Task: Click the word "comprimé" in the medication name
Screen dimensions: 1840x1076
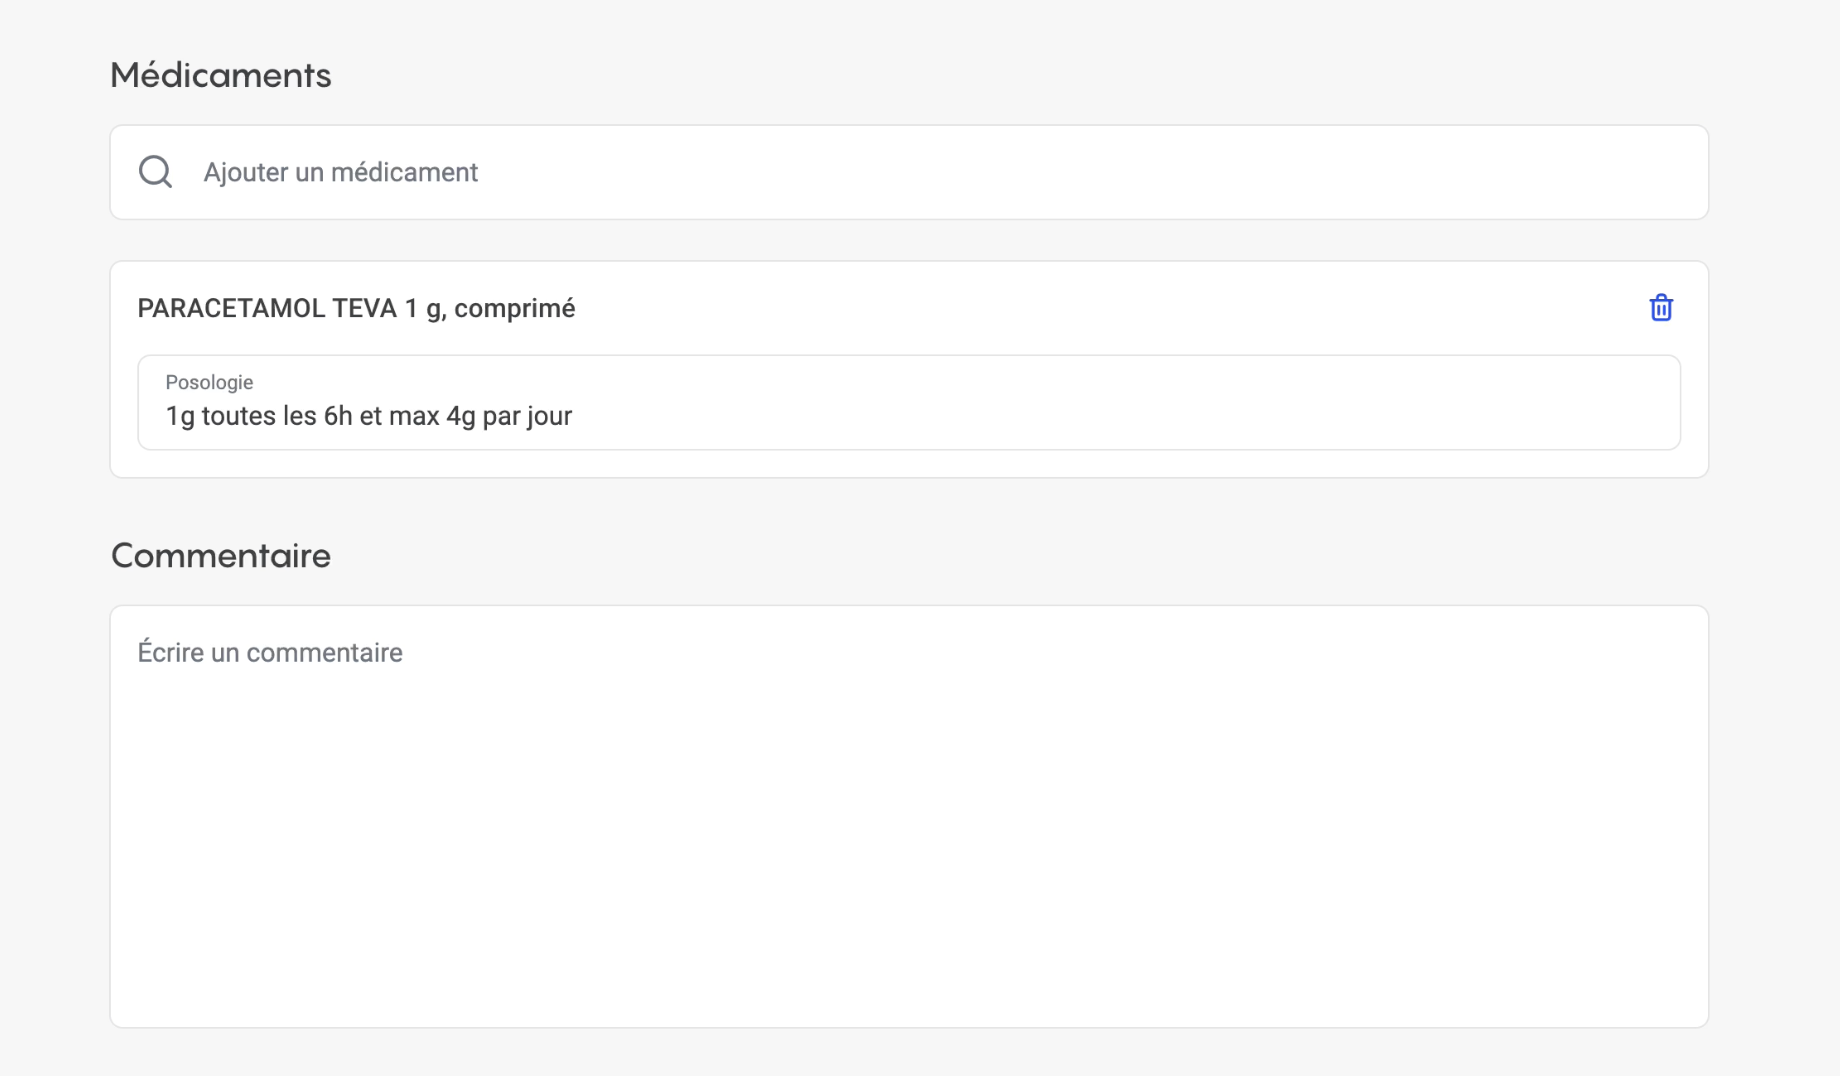Action: (x=514, y=308)
